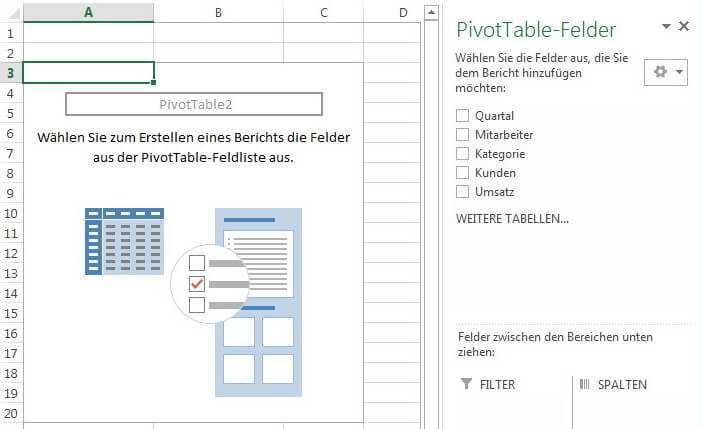Click the PivotTable2 placeholder box
This screenshot has height=429, width=702.
point(194,104)
